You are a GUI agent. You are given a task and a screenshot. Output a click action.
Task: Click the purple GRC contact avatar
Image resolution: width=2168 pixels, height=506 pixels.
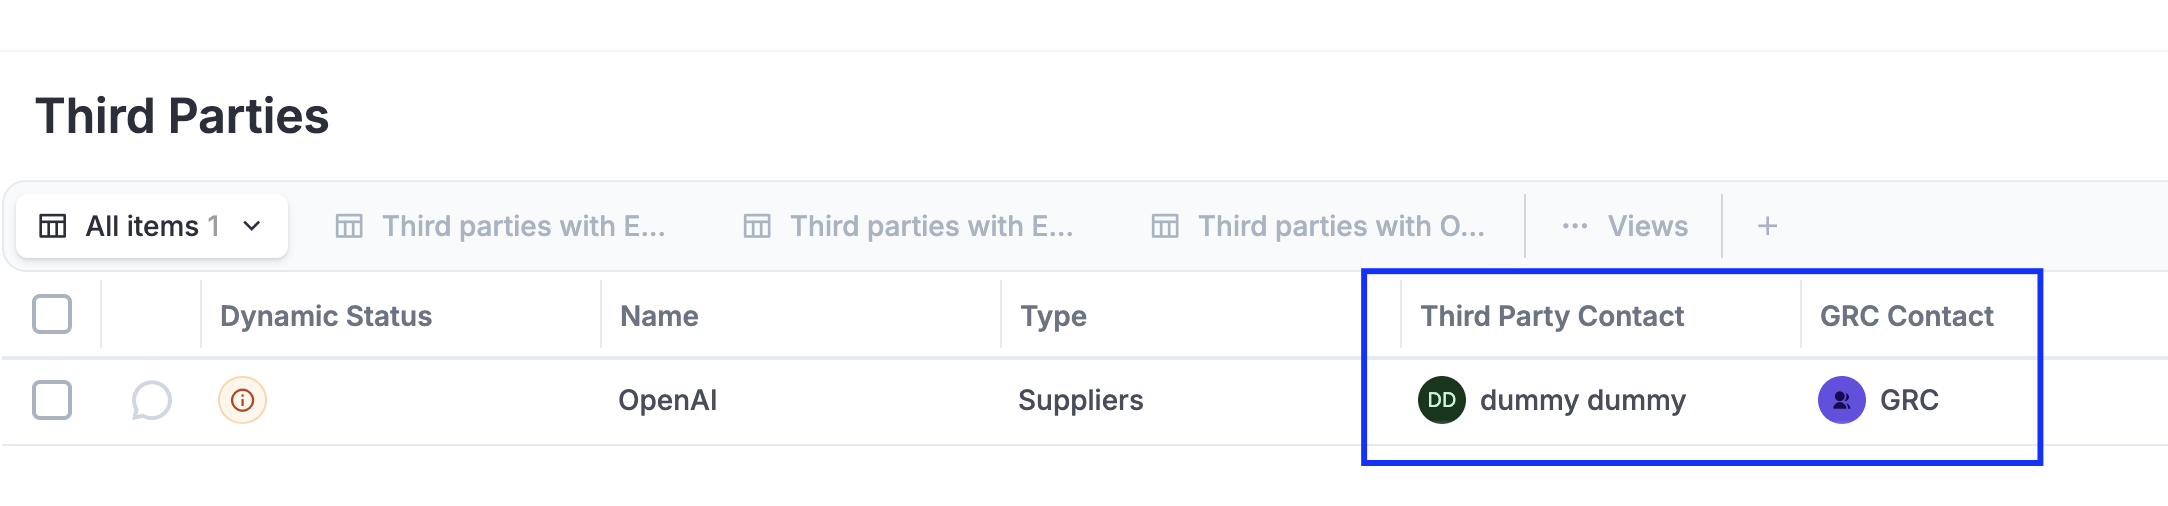1841,400
